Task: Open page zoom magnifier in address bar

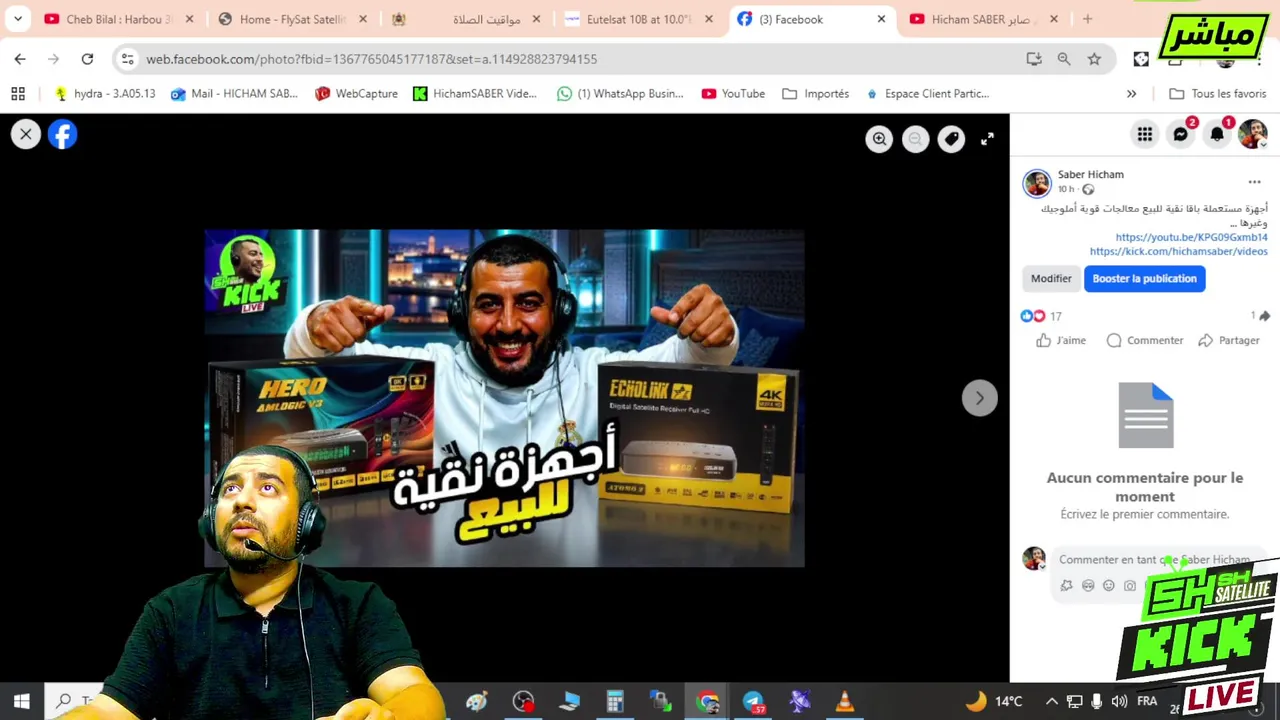Action: pos(1064,59)
